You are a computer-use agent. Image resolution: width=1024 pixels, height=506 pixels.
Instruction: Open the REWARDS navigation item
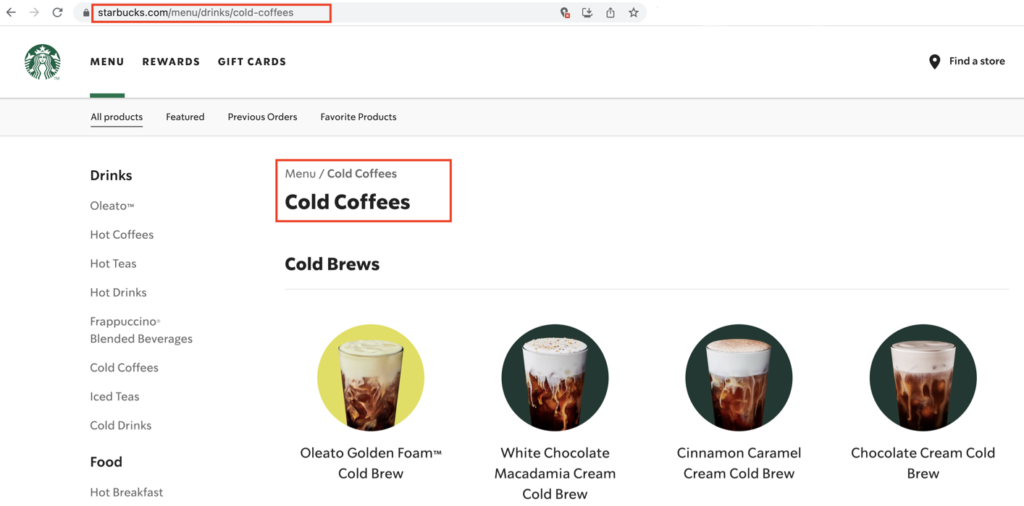point(171,62)
